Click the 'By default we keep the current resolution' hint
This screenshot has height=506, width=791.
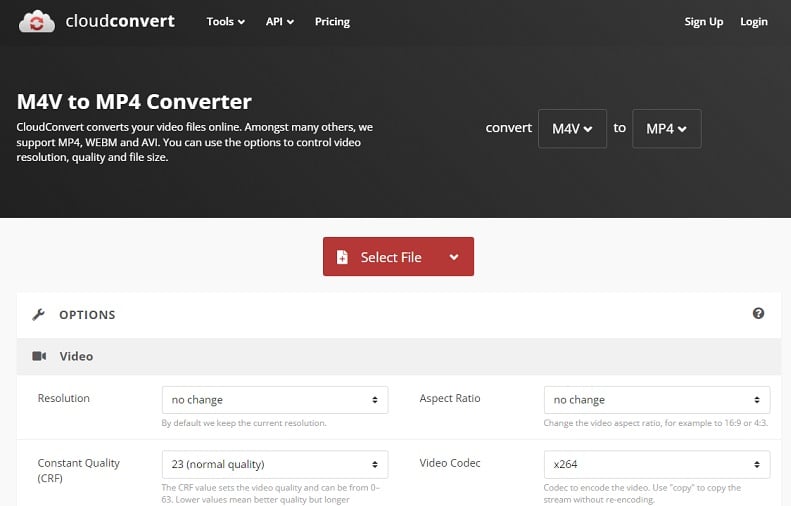(x=244, y=423)
